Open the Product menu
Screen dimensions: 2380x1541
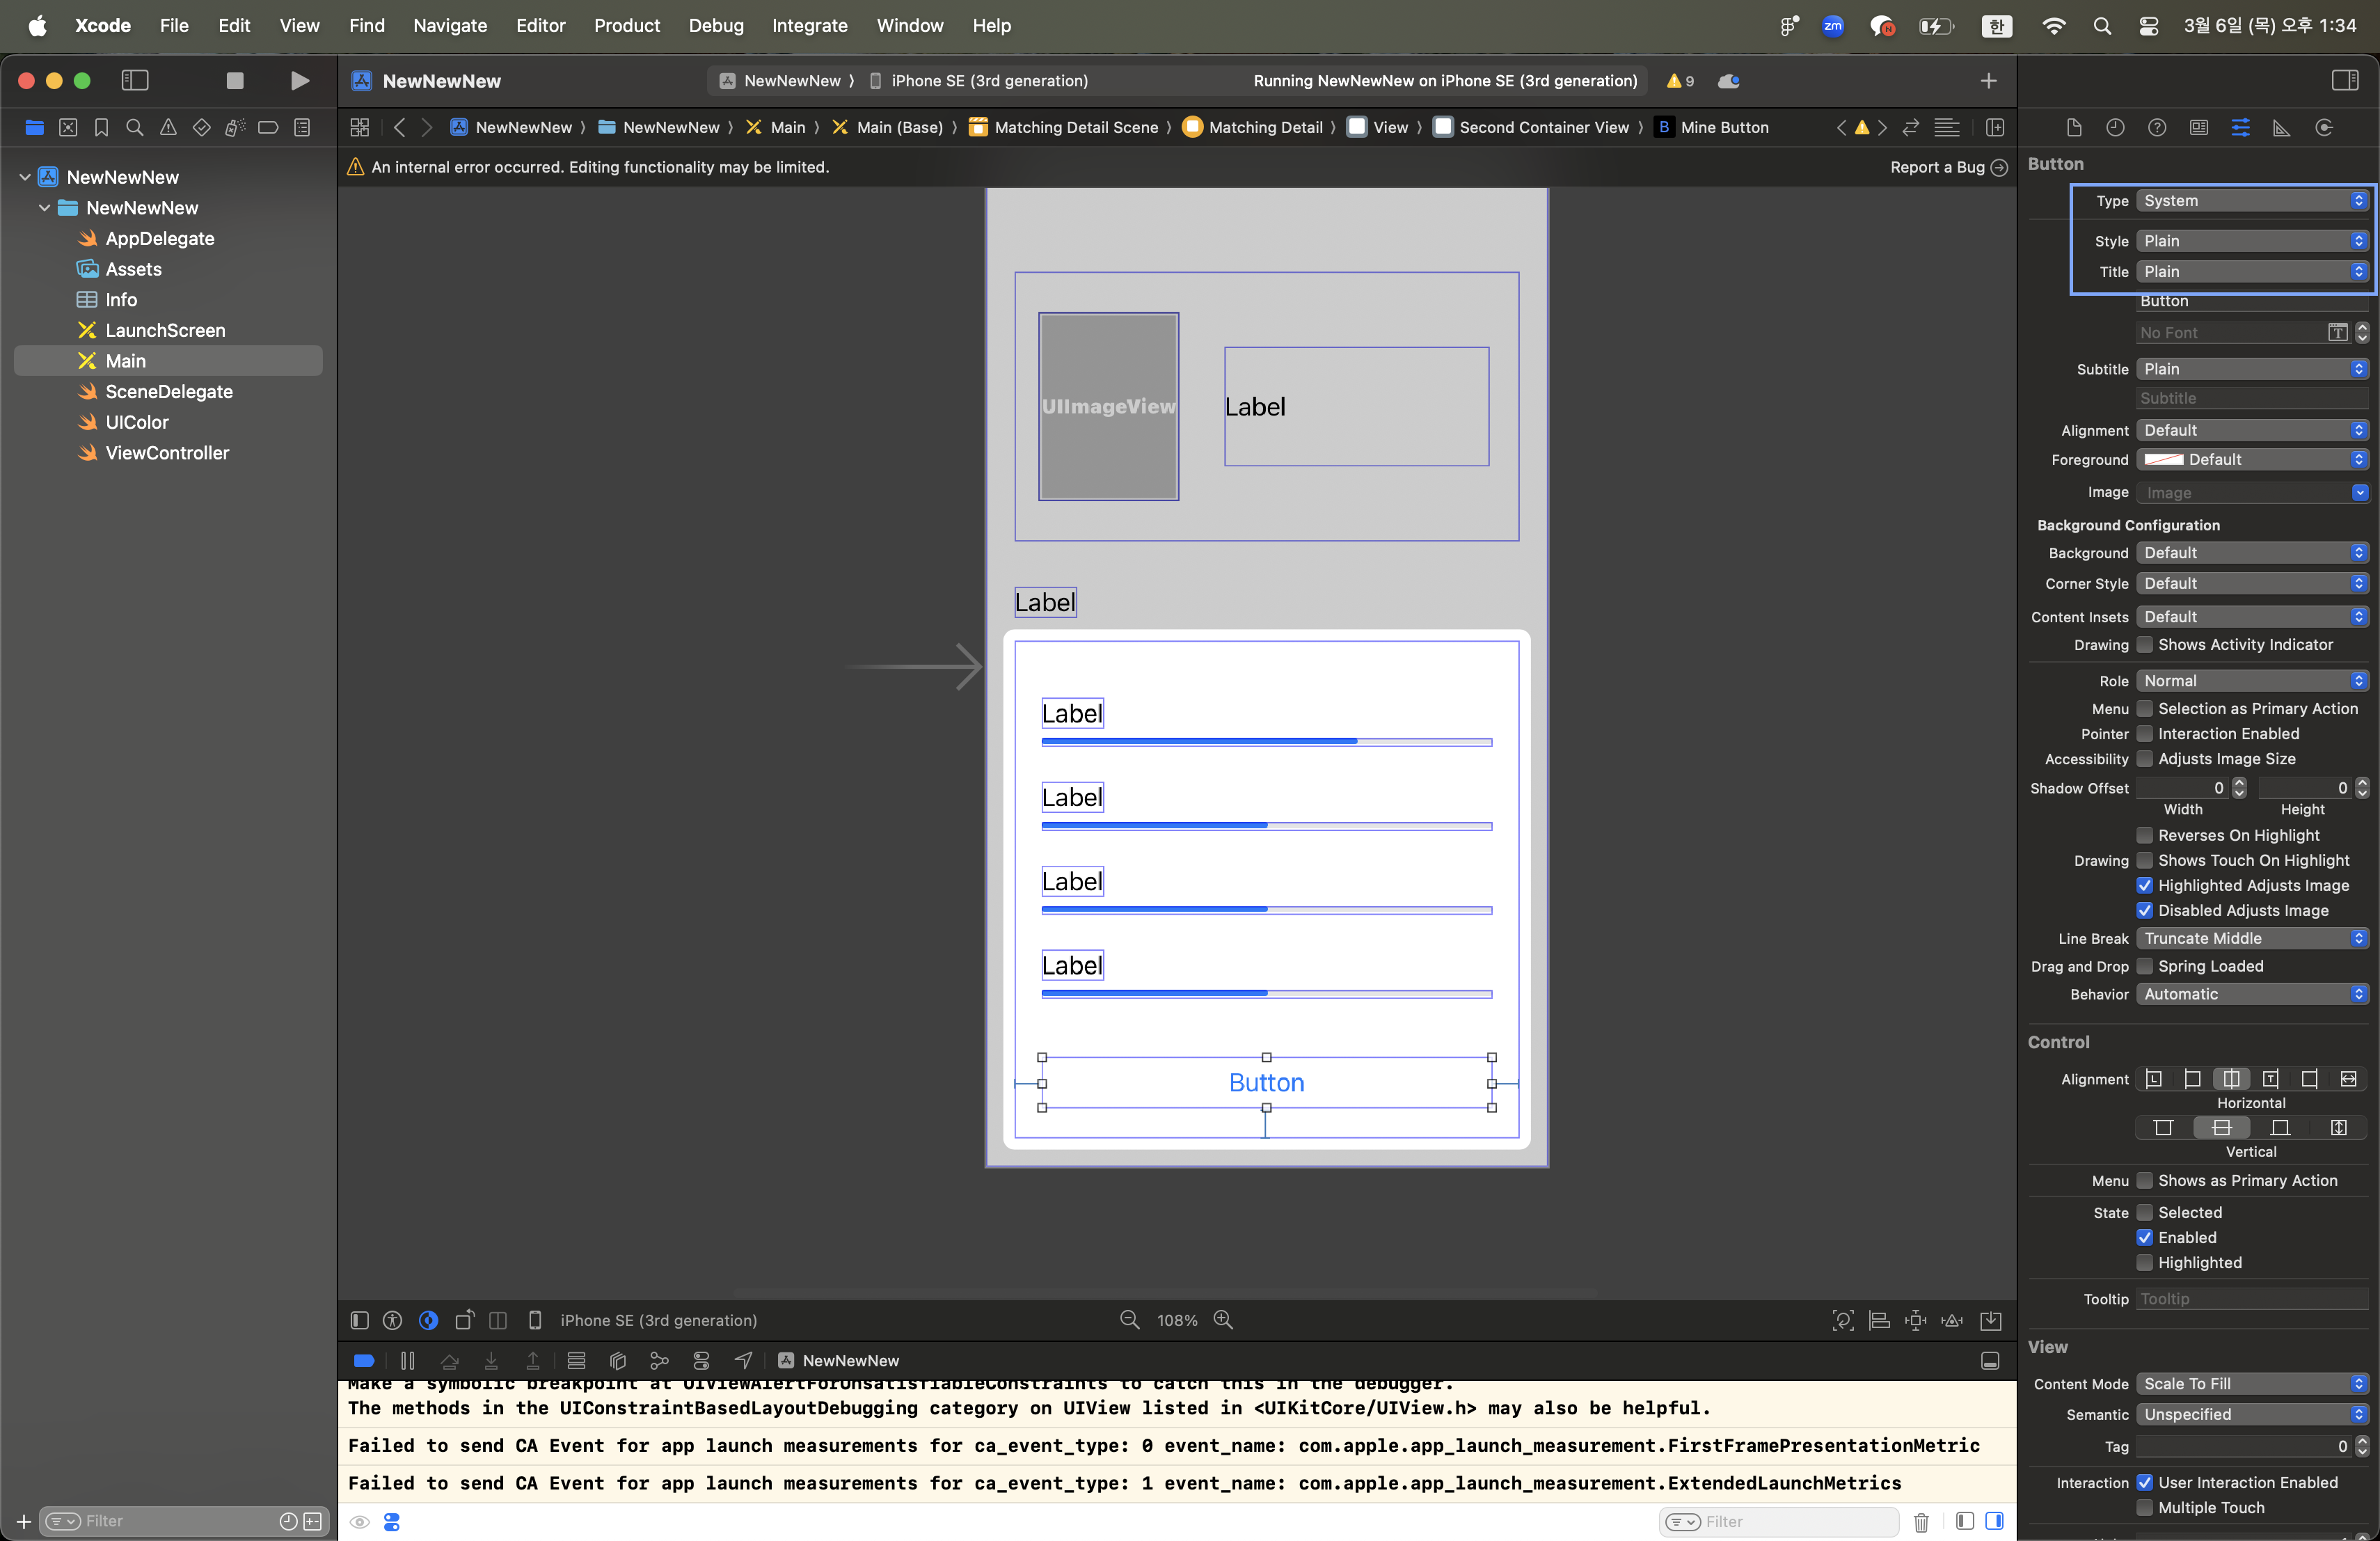626,25
